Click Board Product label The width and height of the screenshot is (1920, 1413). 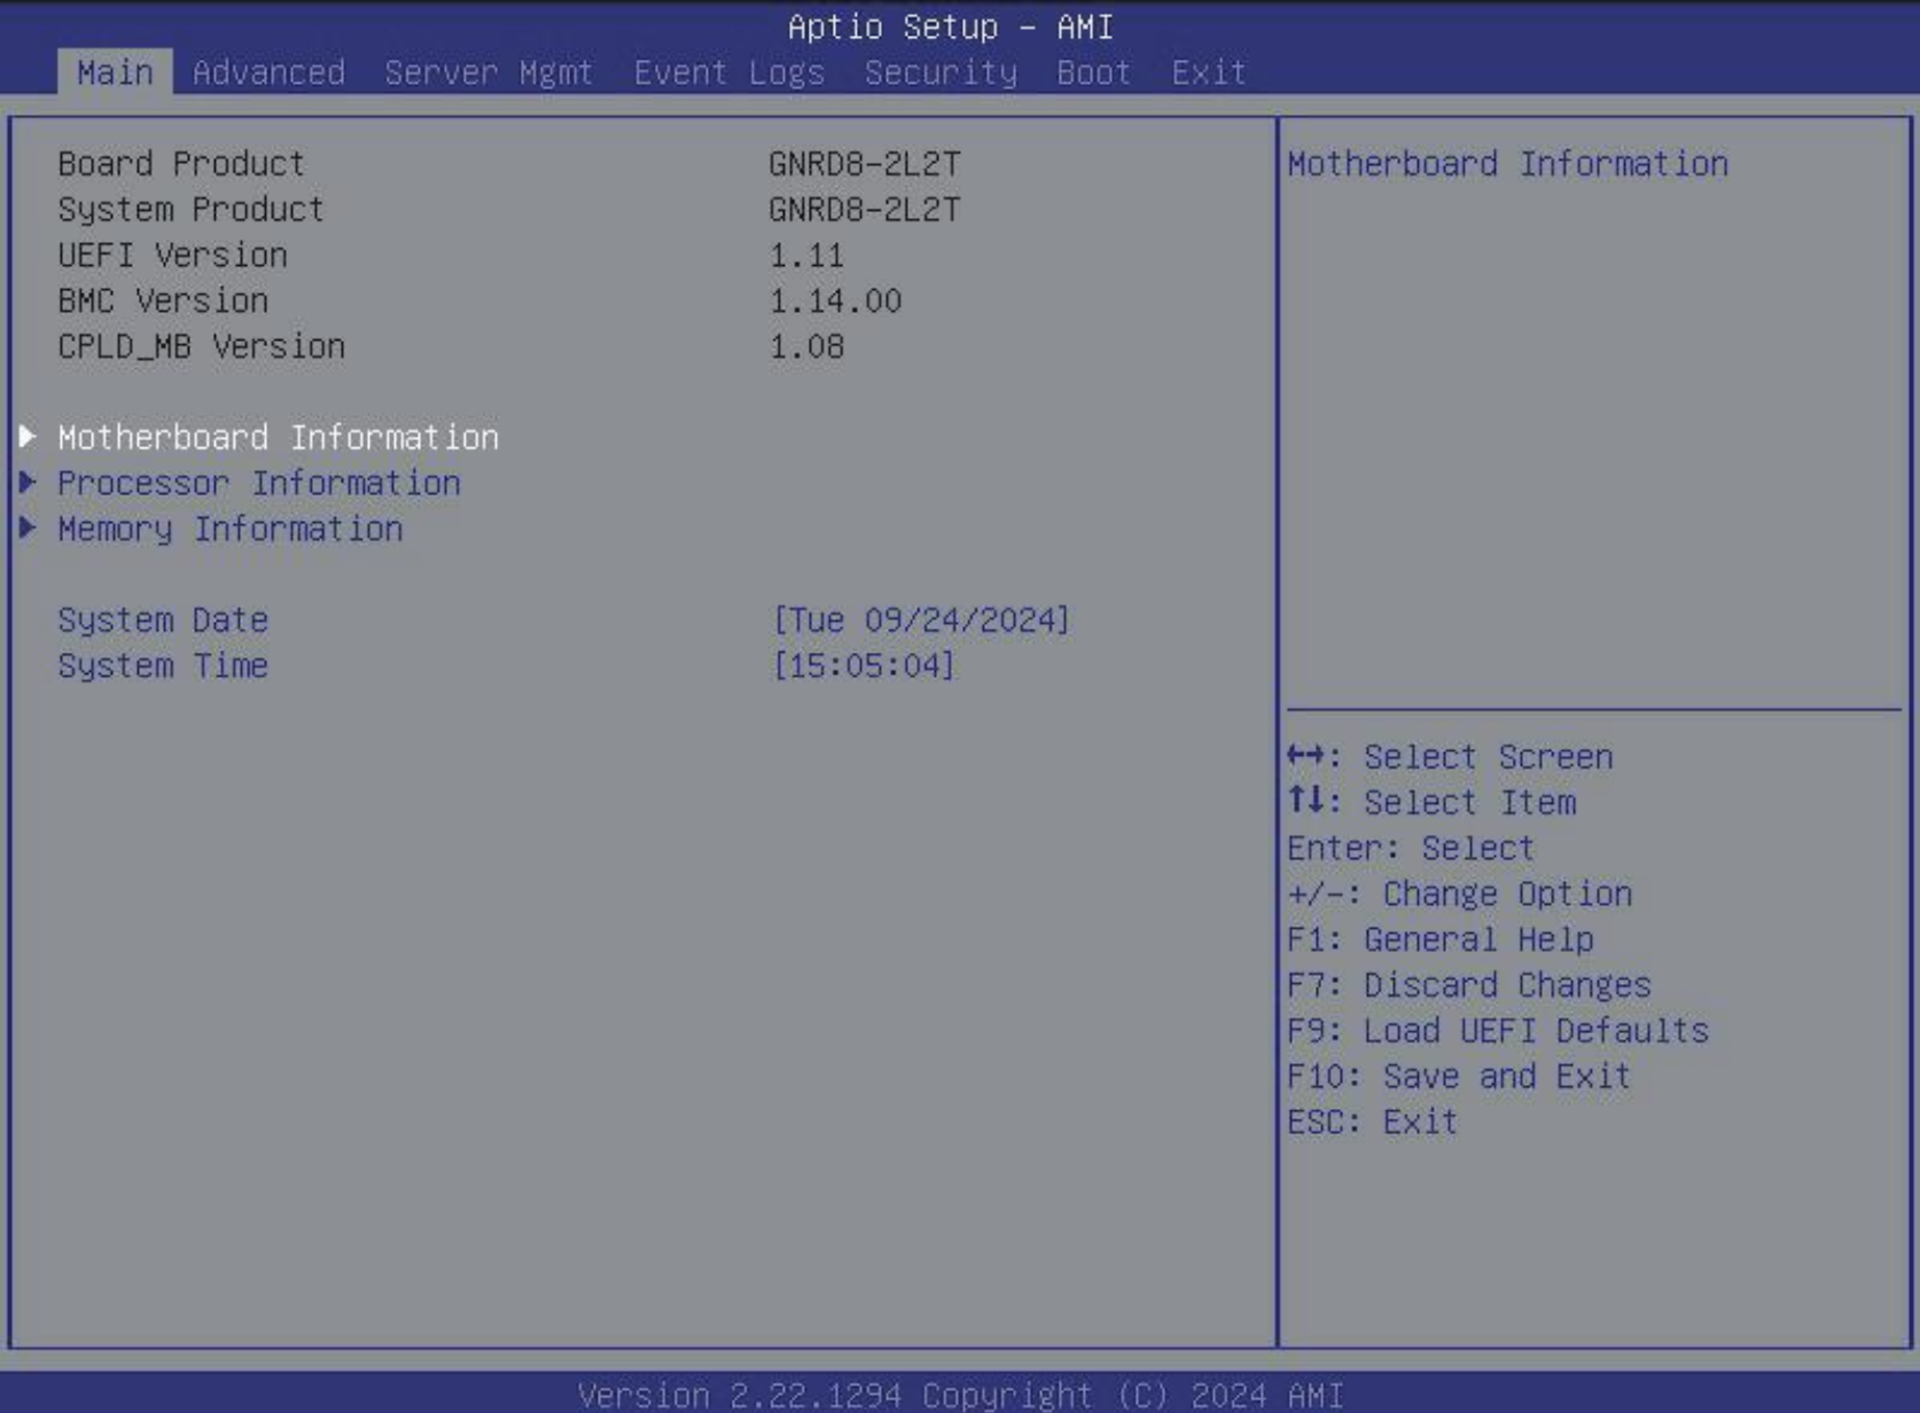click(181, 163)
